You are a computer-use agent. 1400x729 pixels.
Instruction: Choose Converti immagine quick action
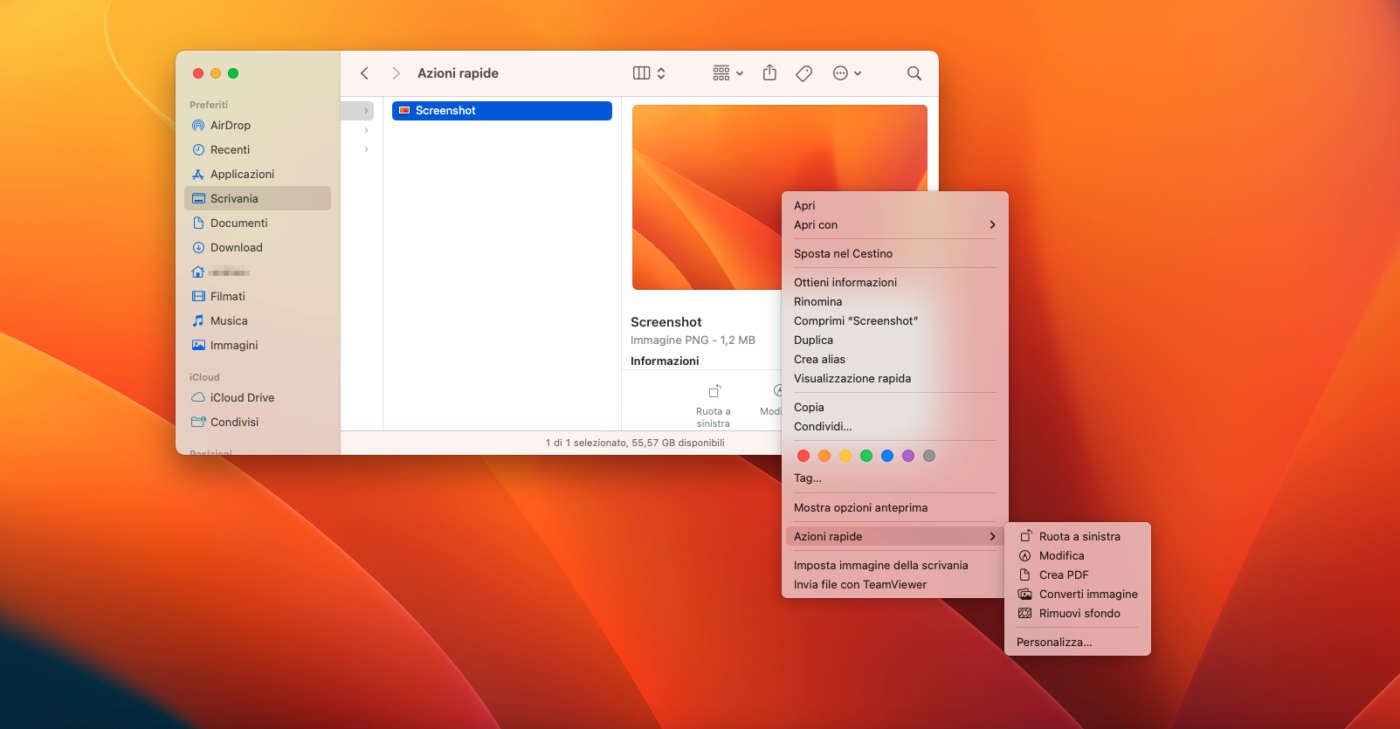pos(1087,594)
